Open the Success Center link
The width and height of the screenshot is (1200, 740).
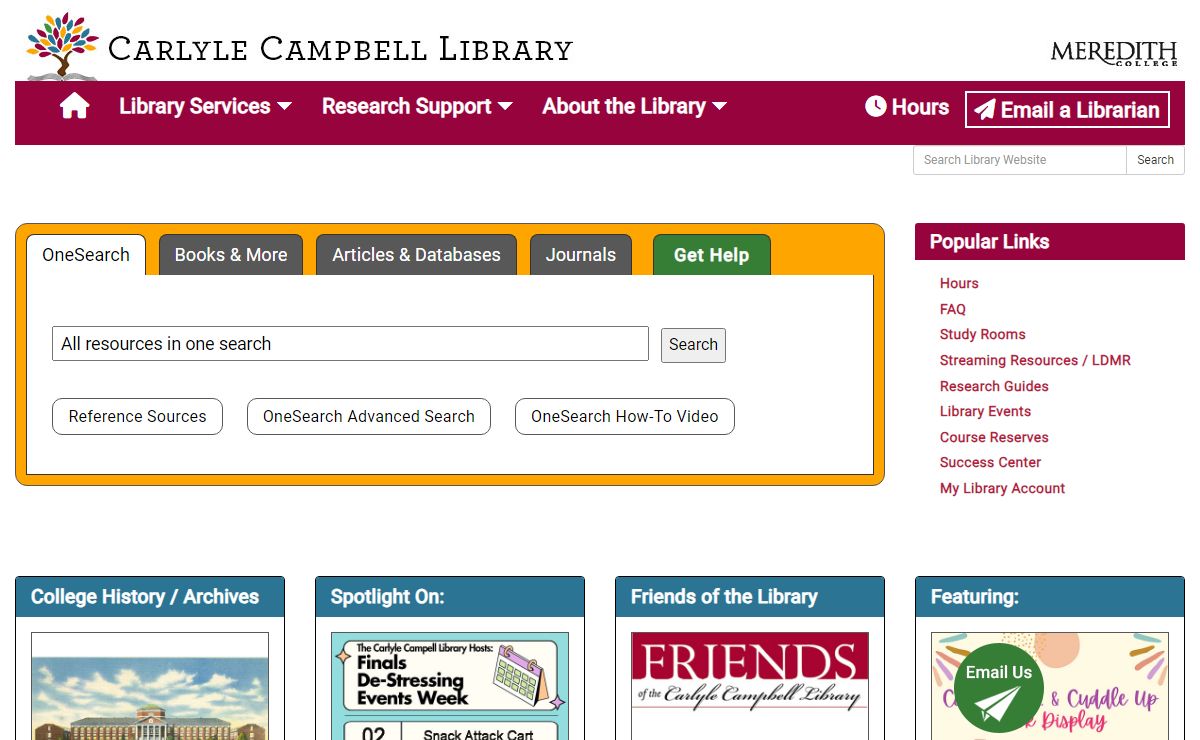(x=990, y=462)
